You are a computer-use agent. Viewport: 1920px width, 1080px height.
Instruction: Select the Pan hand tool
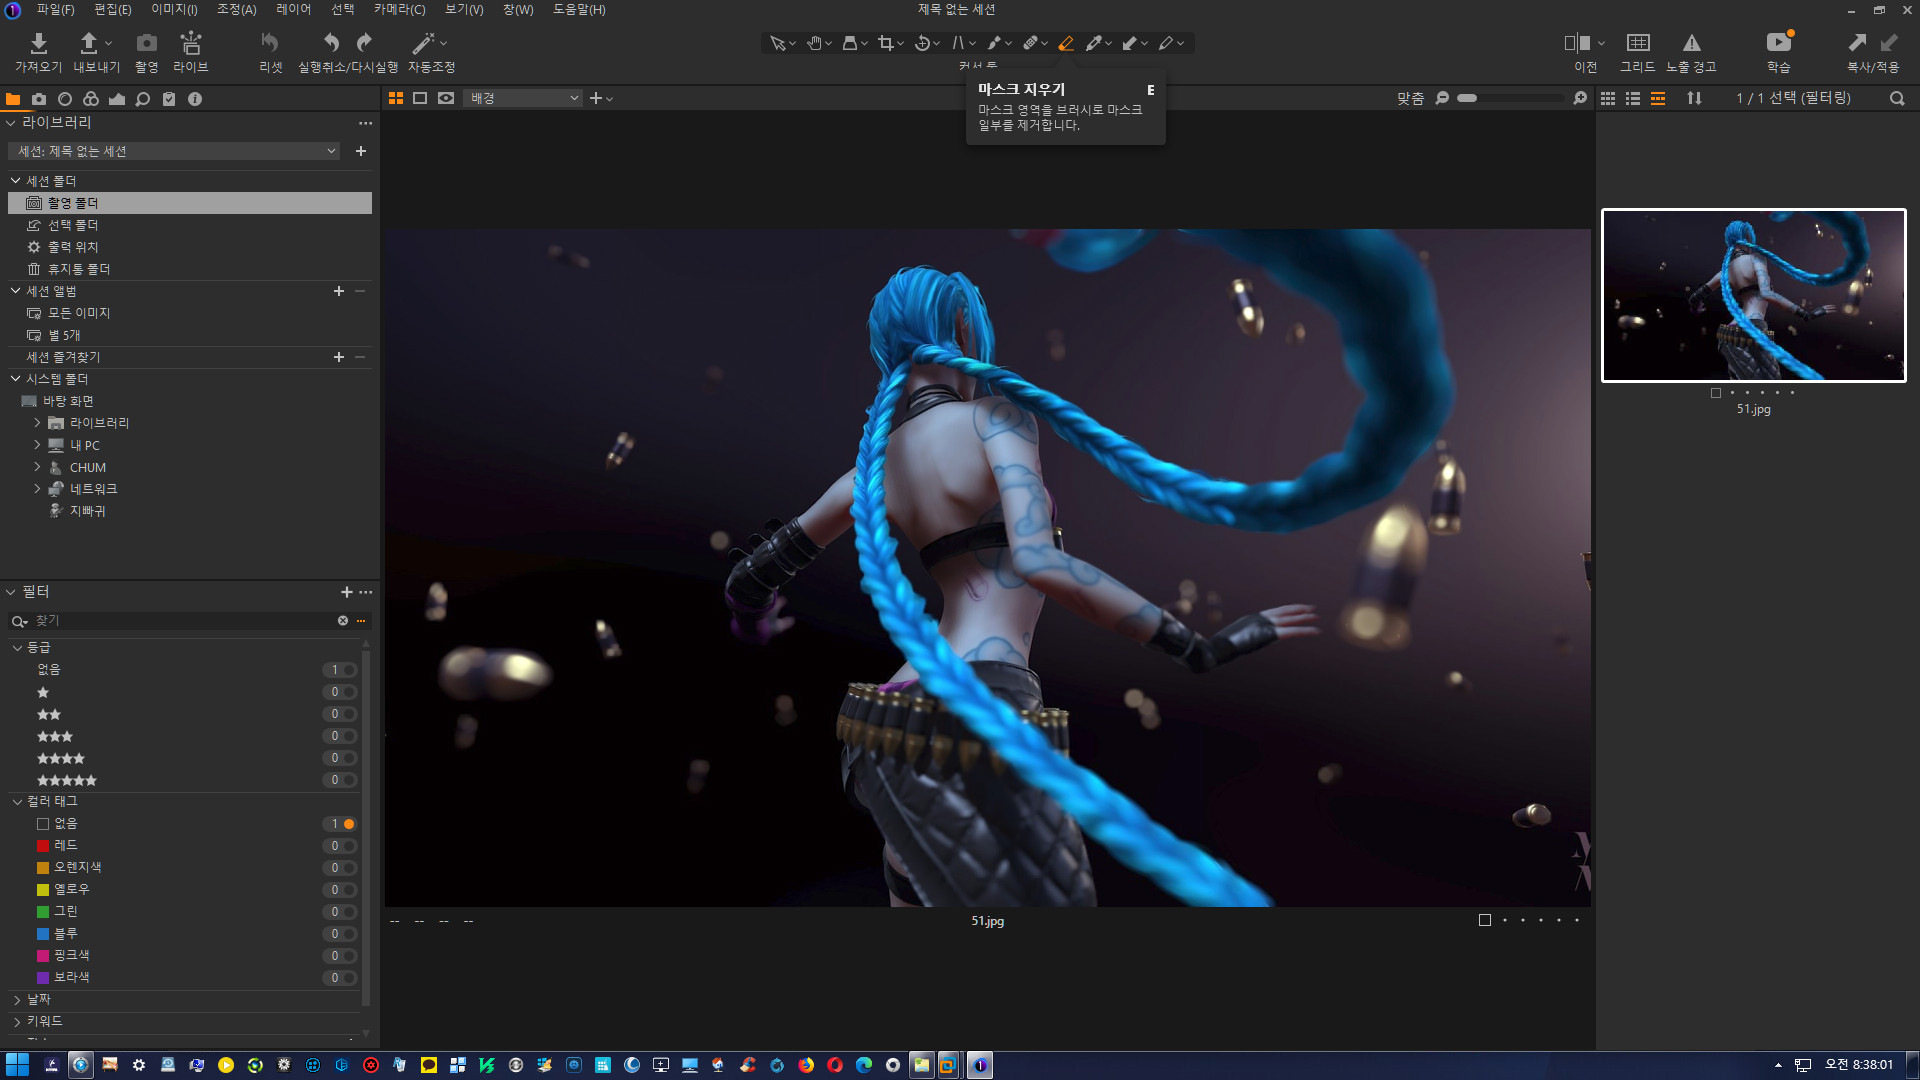pos(814,43)
